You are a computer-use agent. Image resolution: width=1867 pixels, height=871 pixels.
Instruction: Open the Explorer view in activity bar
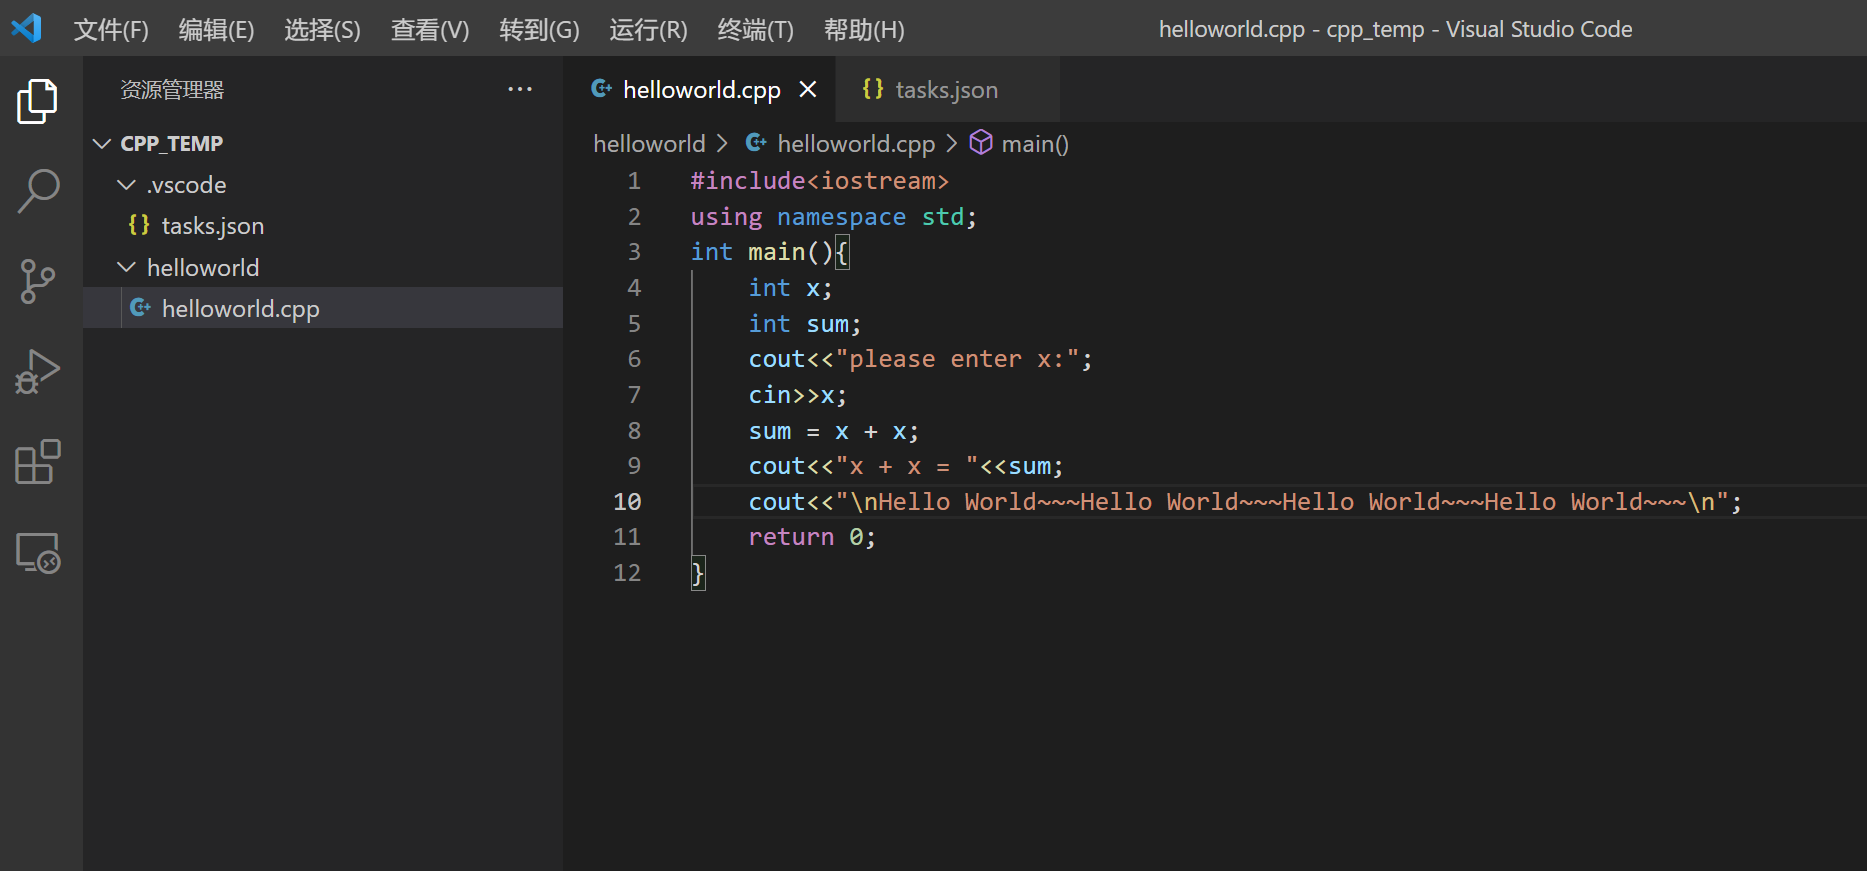click(38, 101)
